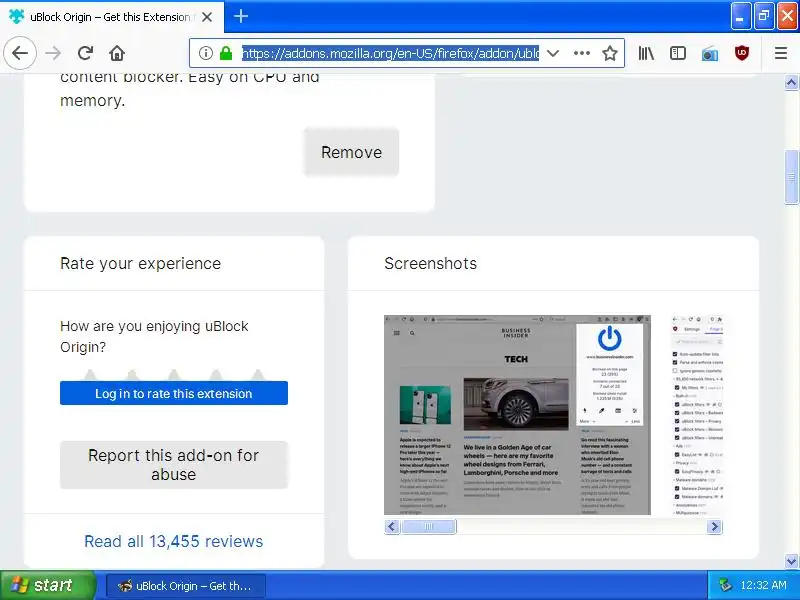Screen dimensions: 800x600
Task: Click the screenshots horizontal scrollbar thumb
Action: click(429, 527)
